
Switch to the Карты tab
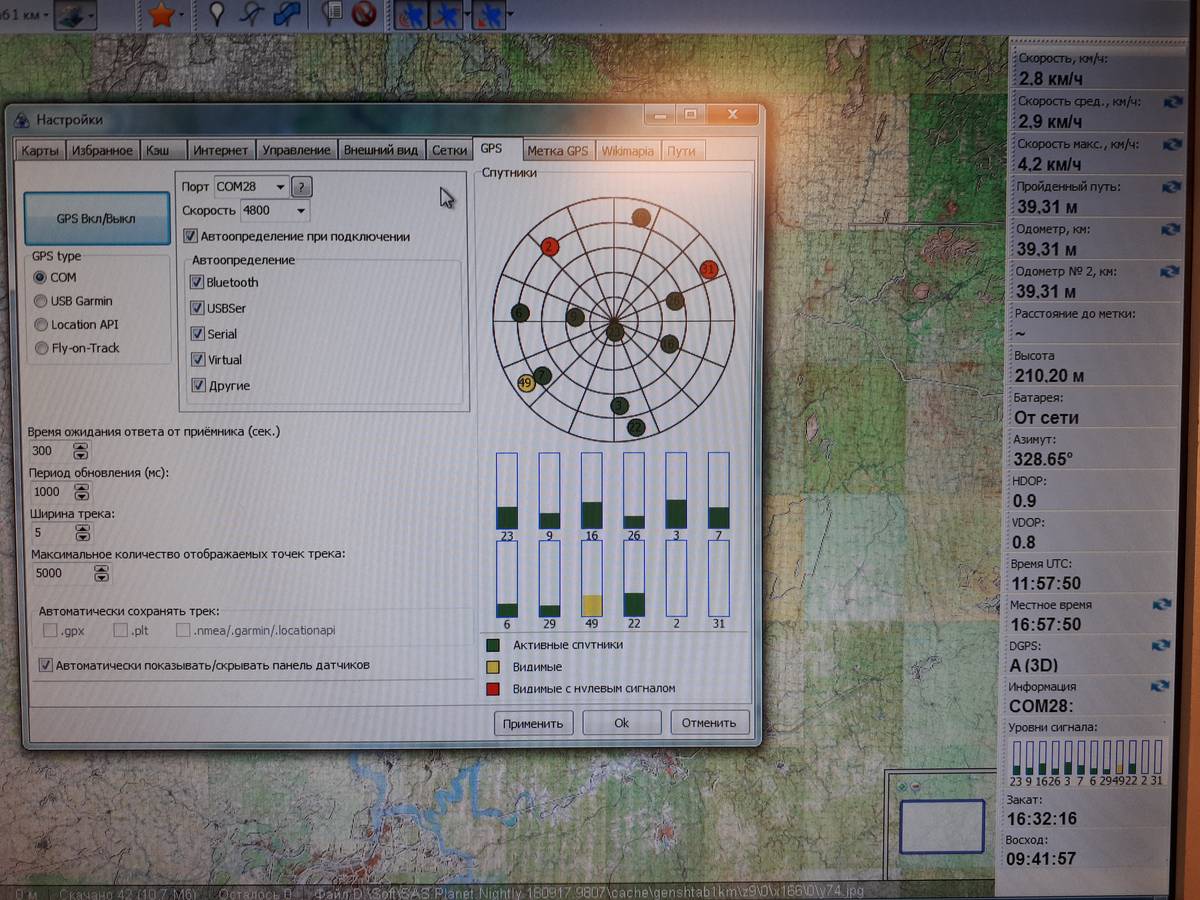tap(41, 151)
